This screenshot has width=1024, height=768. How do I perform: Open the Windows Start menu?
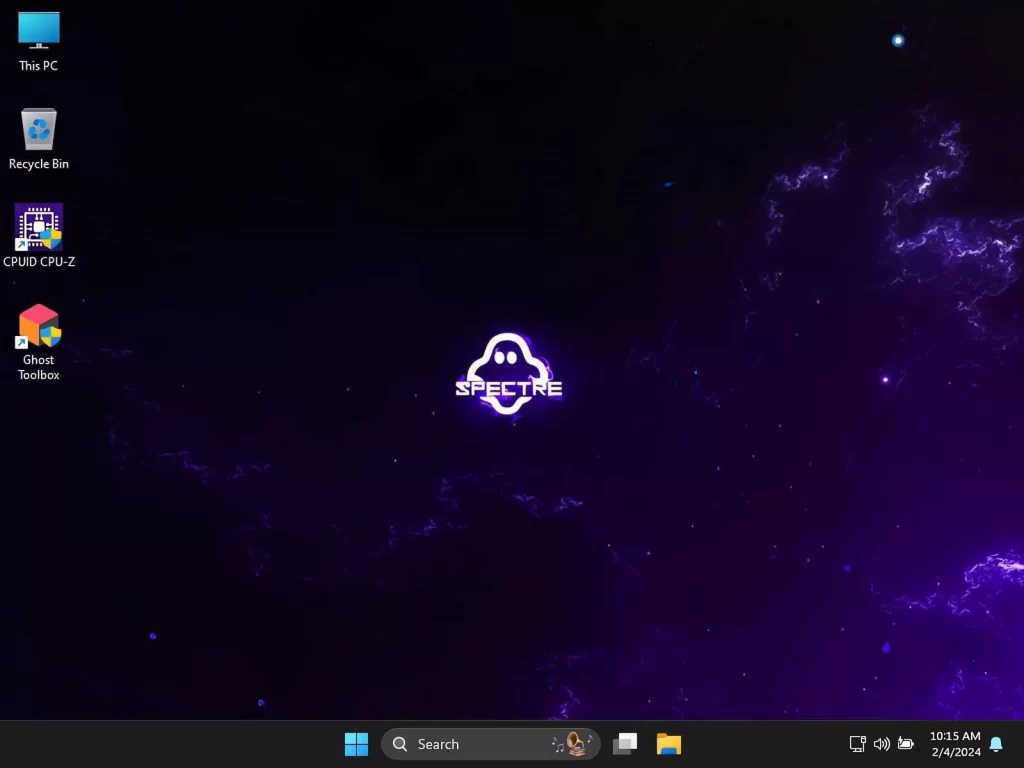pos(356,744)
